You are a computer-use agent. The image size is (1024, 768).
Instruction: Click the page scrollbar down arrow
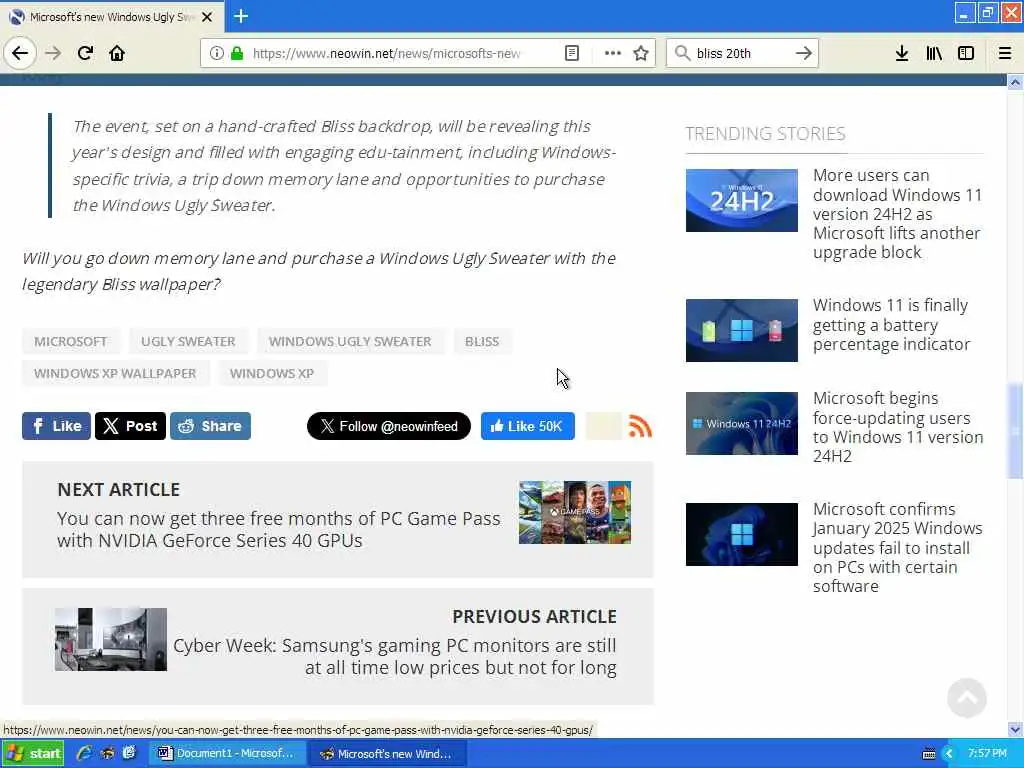pyautogui.click(x=1015, y=729)
